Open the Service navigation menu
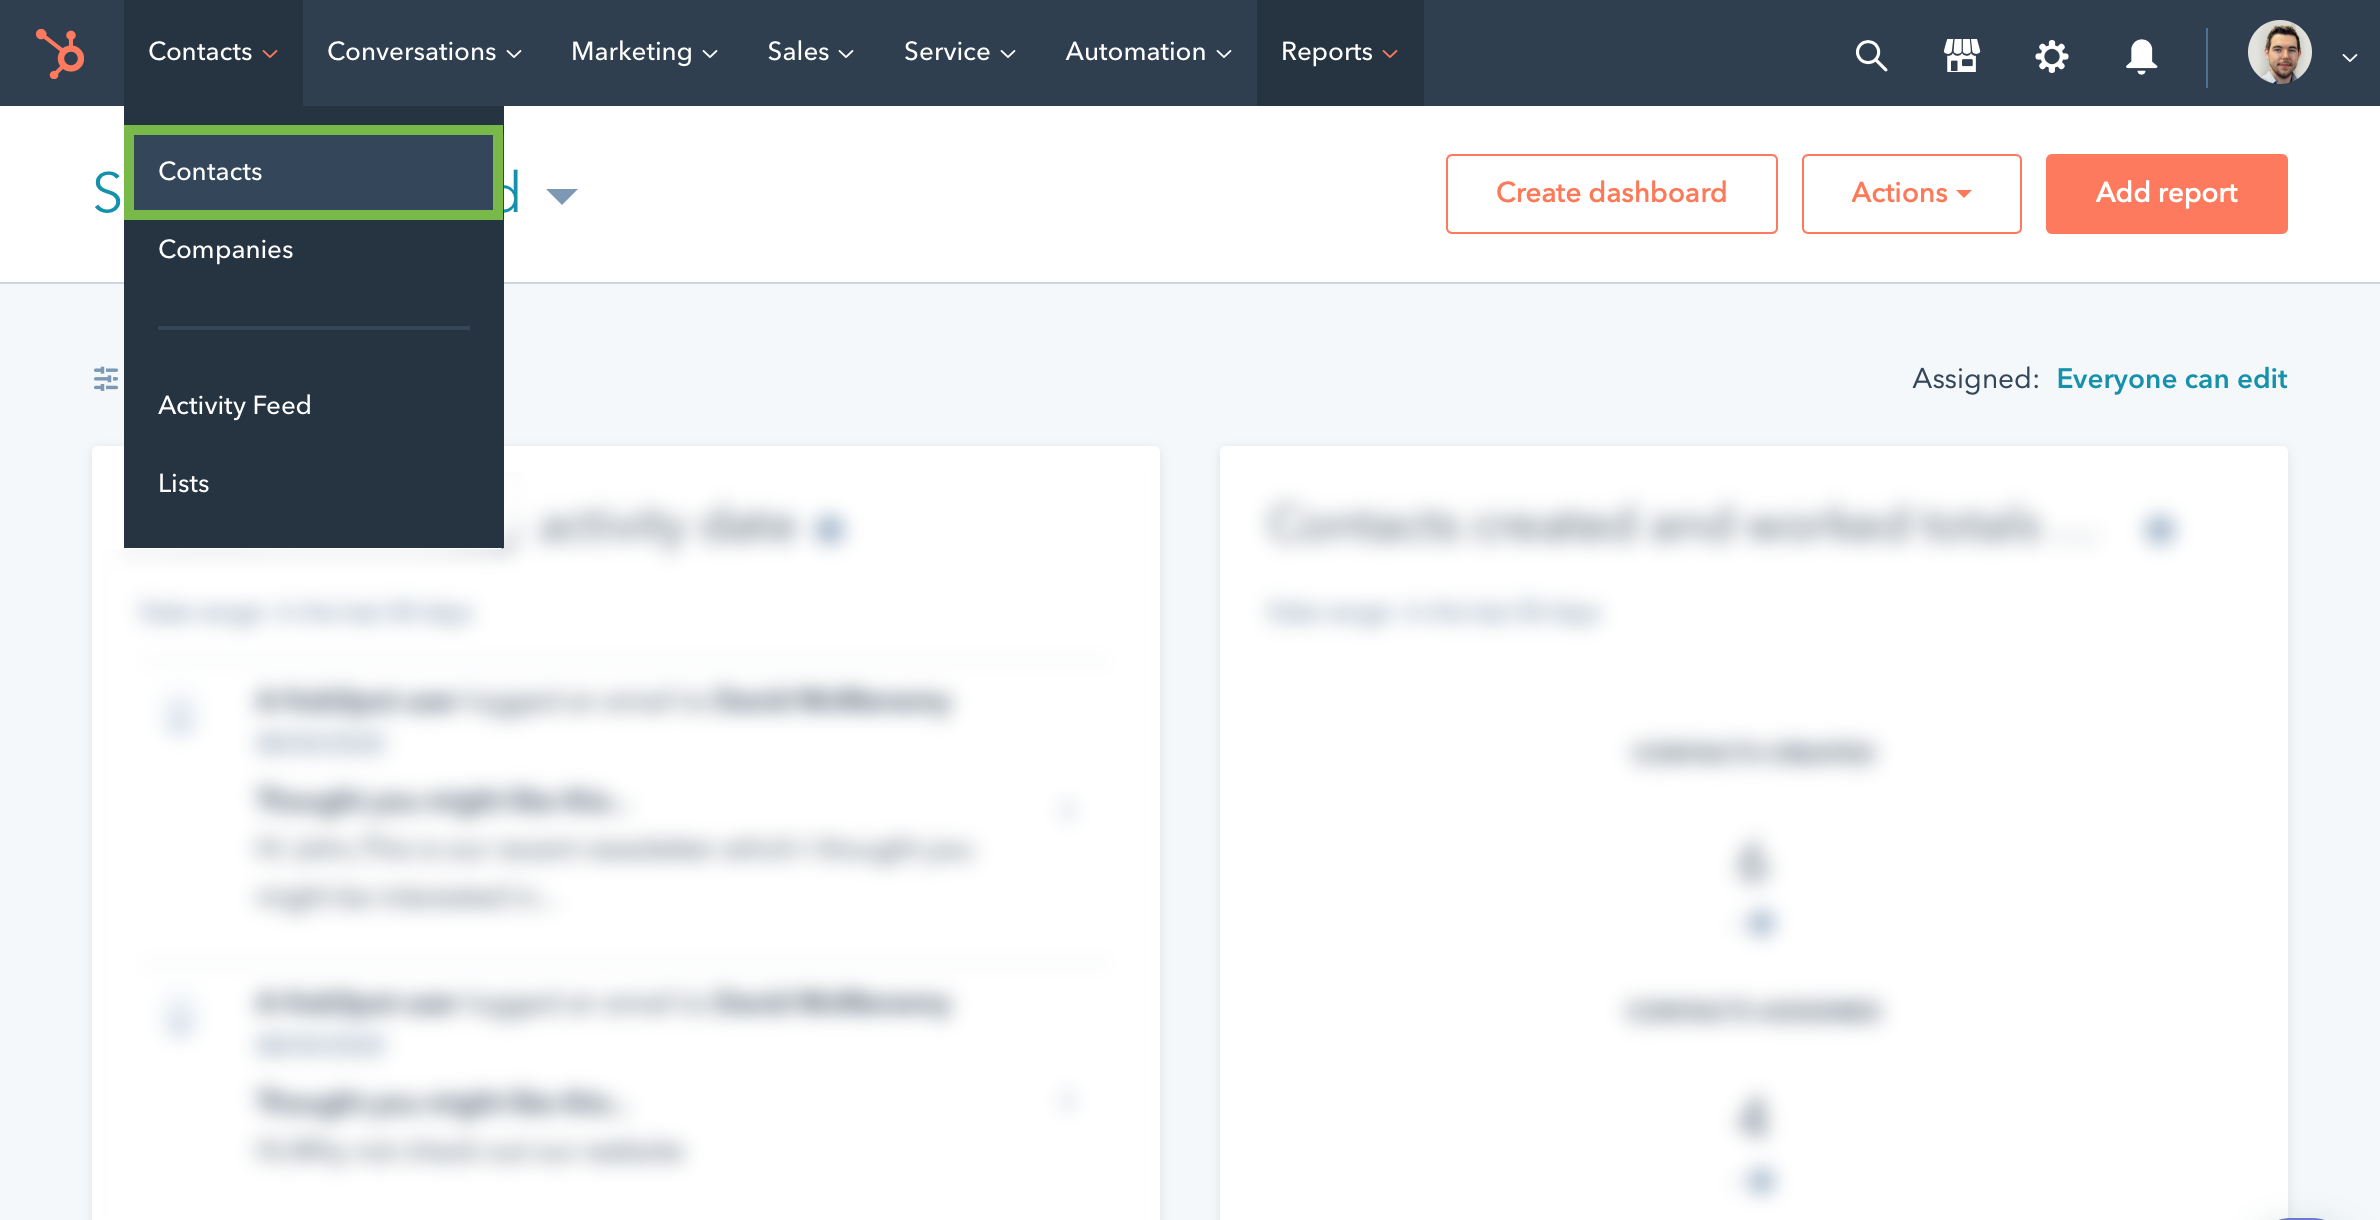The width and height of the screenshot is (2380, 1220). [x=959, y=52]
